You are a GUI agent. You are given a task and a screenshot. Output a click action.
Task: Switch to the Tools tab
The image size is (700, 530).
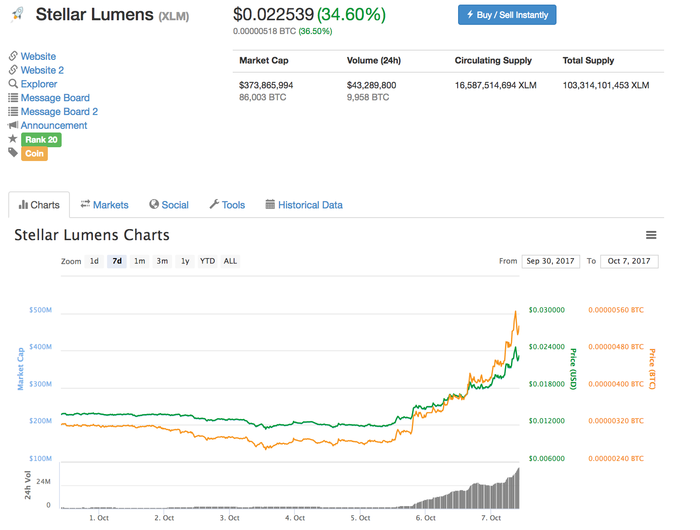point(227,205)
